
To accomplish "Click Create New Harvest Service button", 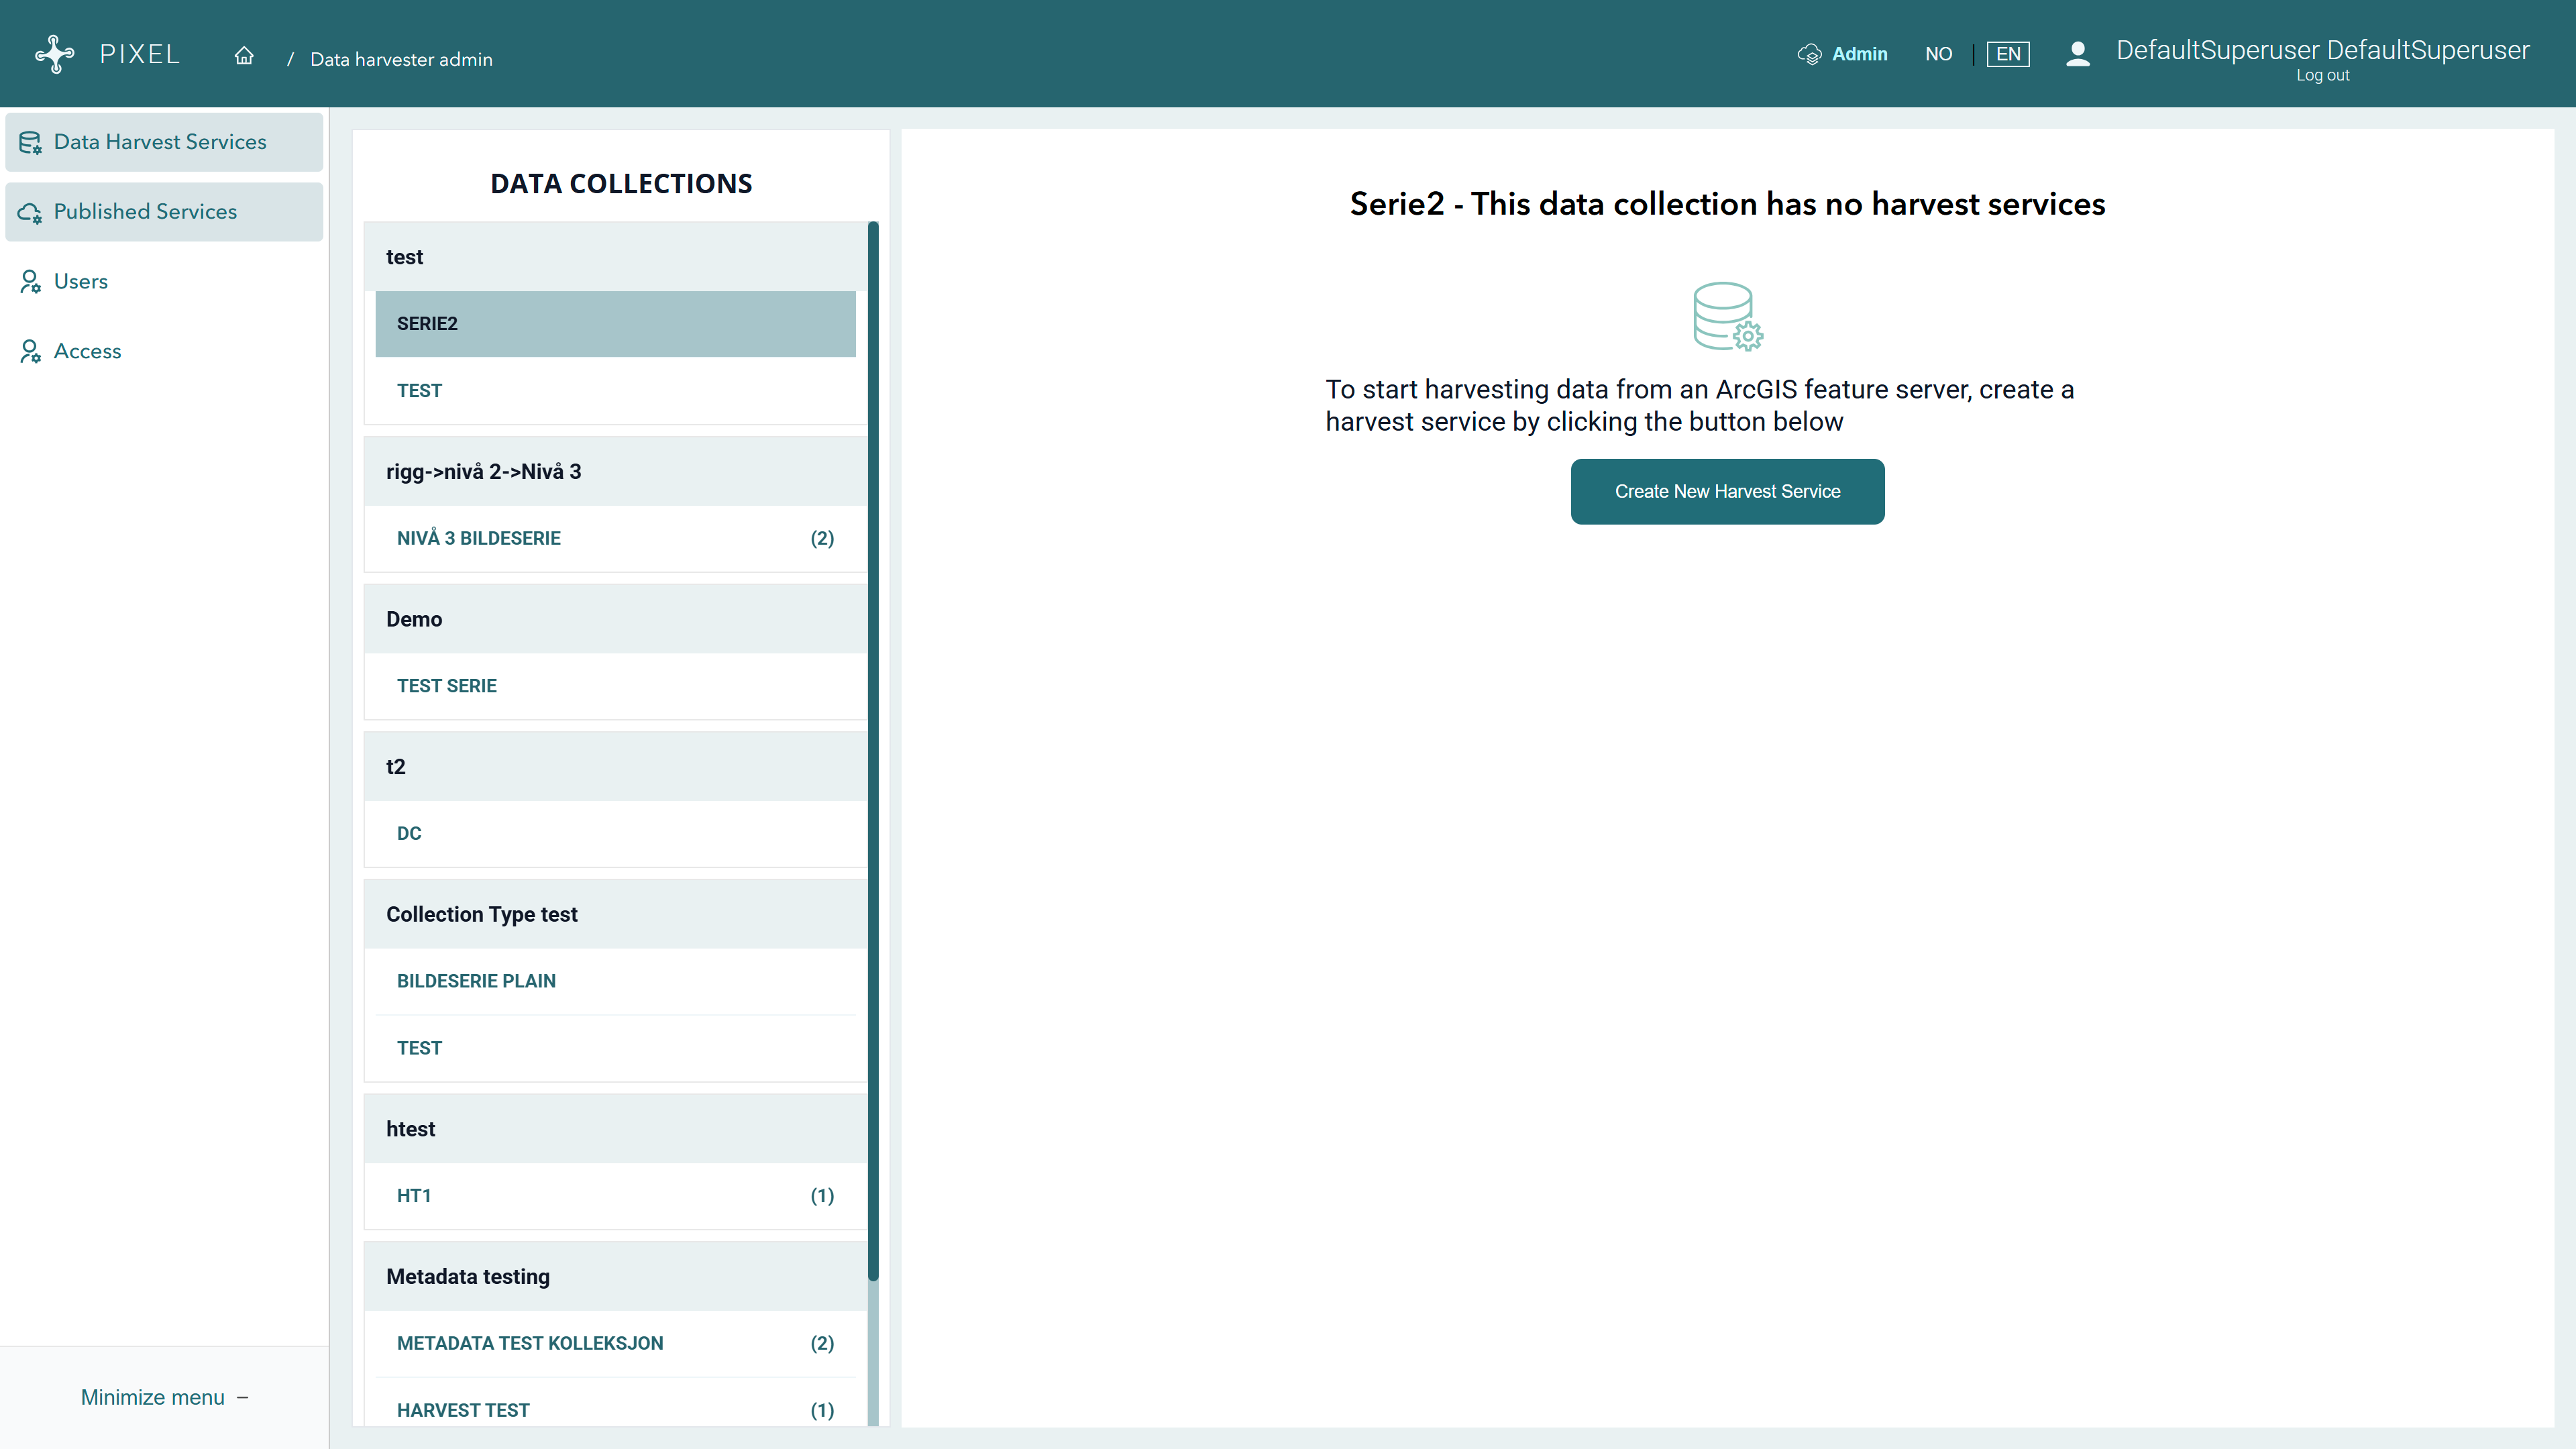I will click(x=1727, y=491).
